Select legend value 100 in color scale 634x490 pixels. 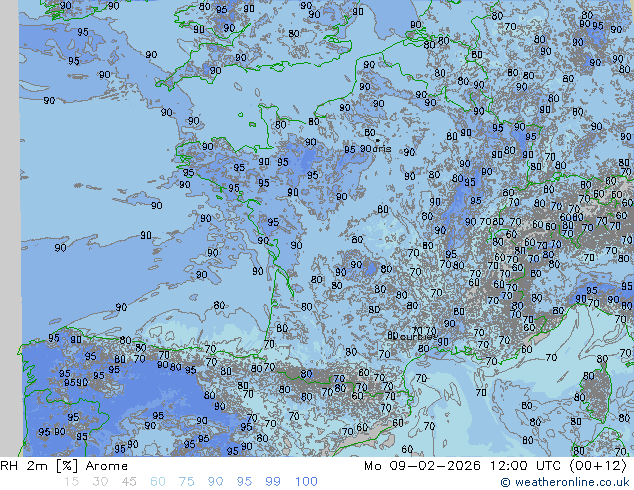click(306, 482)
